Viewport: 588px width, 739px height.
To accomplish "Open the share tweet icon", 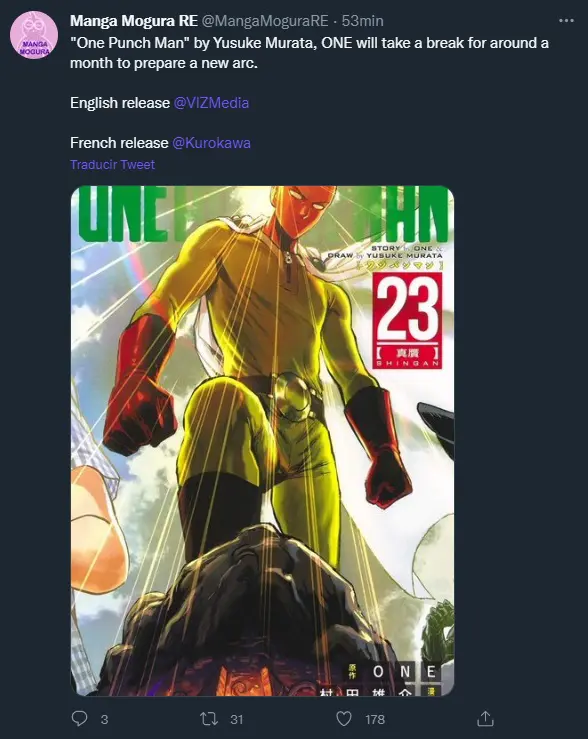I will tap(485, 718).
